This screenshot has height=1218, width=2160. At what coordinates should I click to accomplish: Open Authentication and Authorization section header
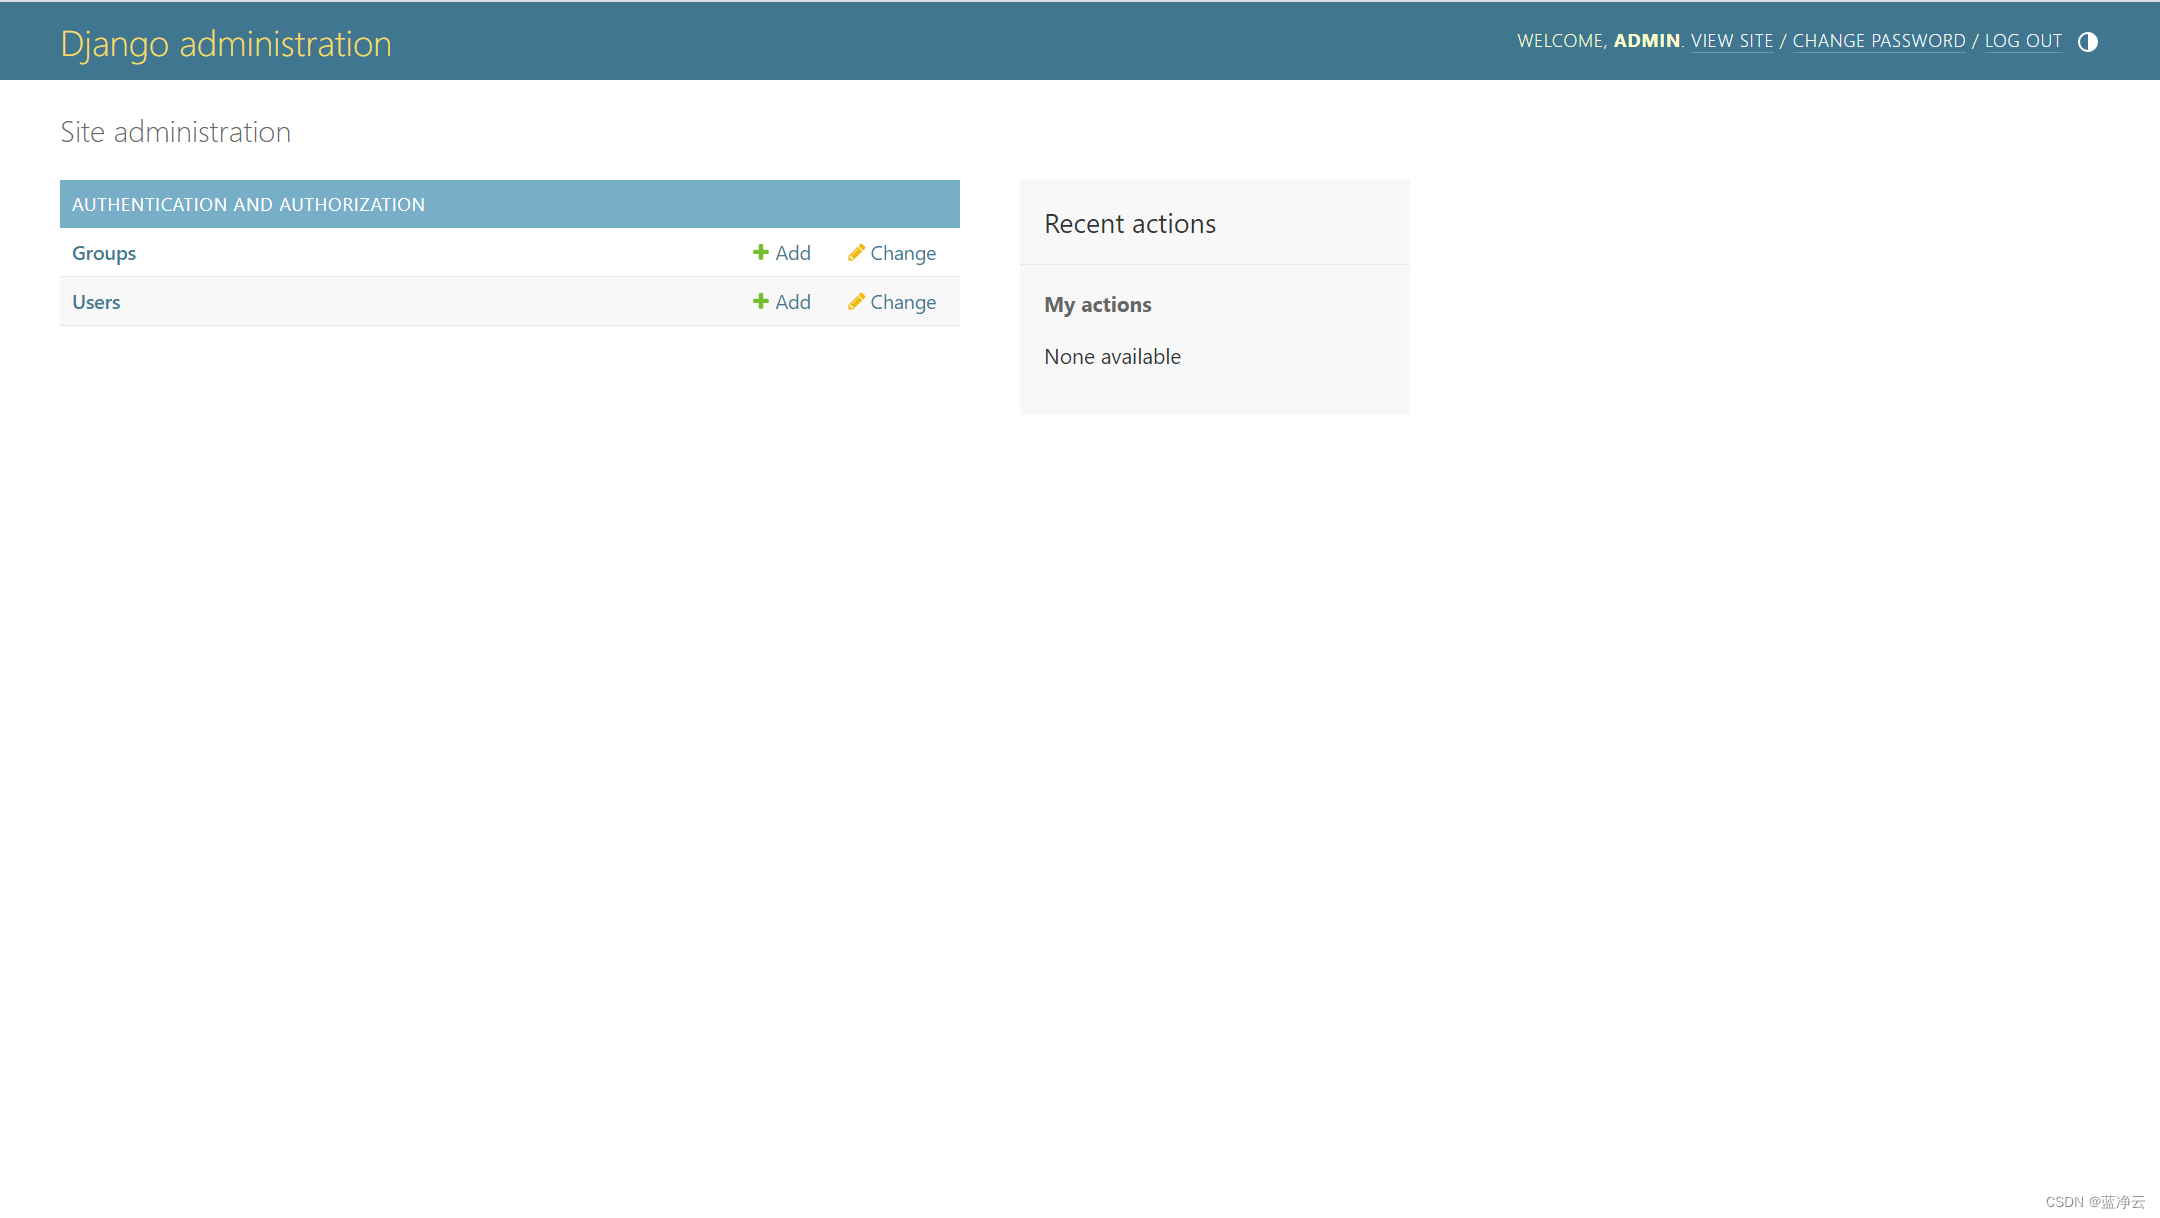[248, 204]
